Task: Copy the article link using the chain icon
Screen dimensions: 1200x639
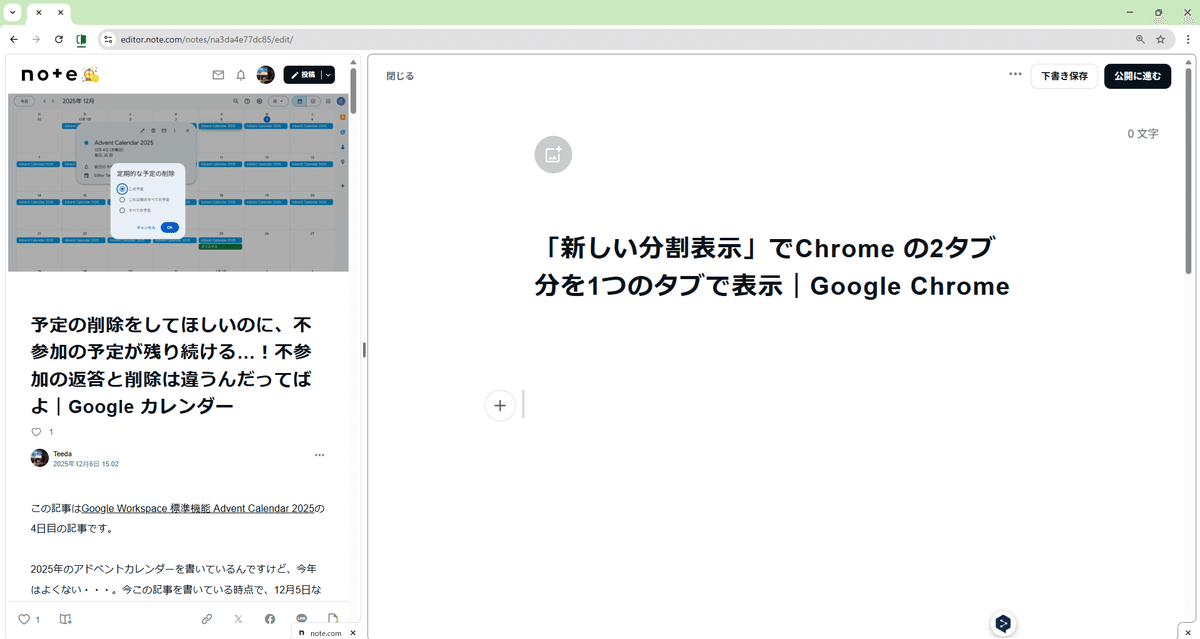Action: [207, 618]
